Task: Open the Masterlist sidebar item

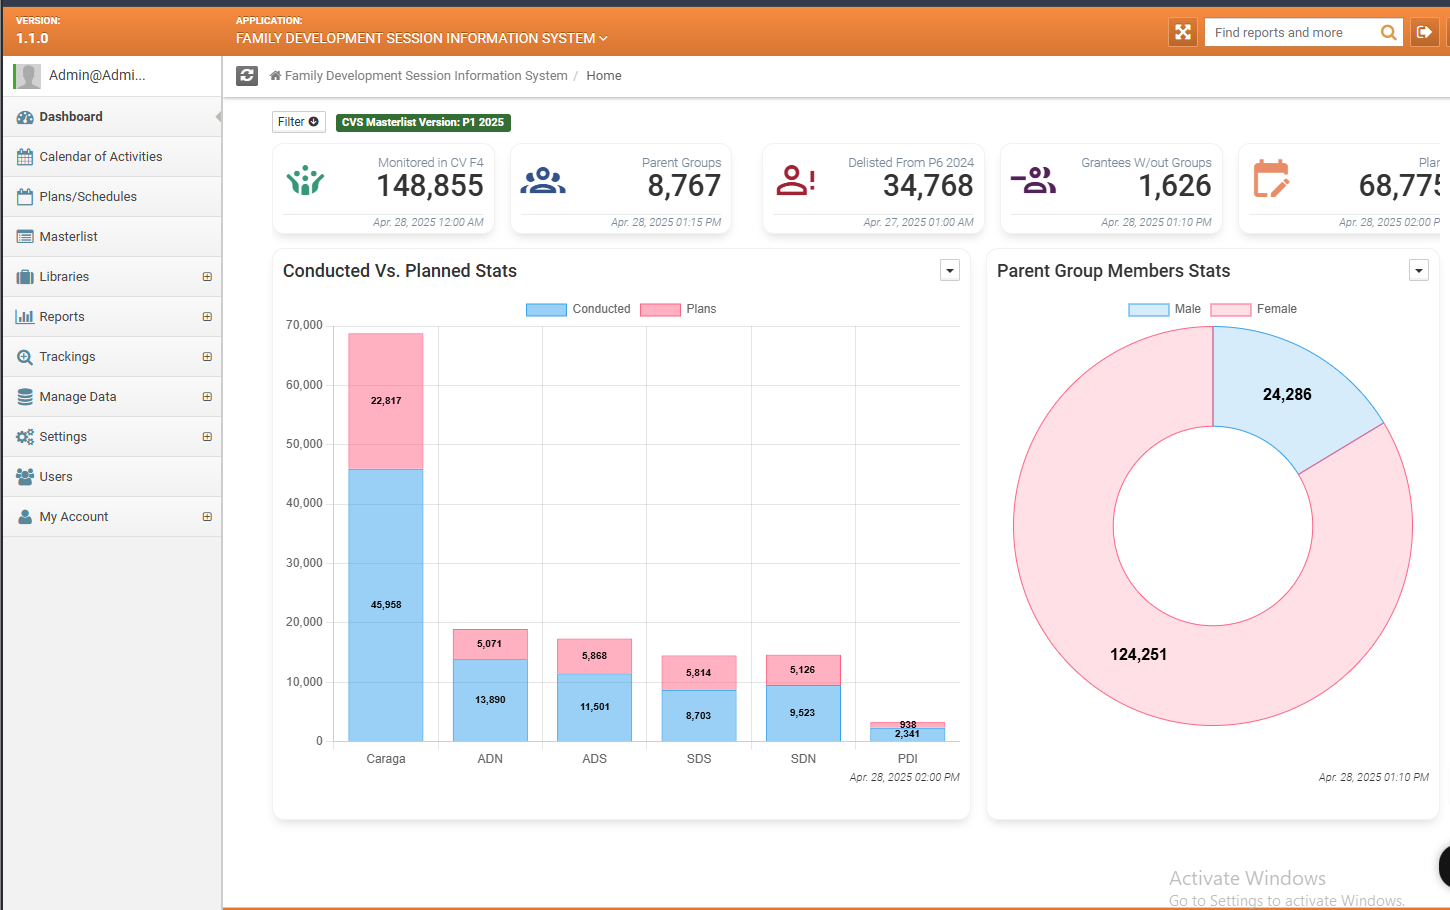Action: (68, 237)
